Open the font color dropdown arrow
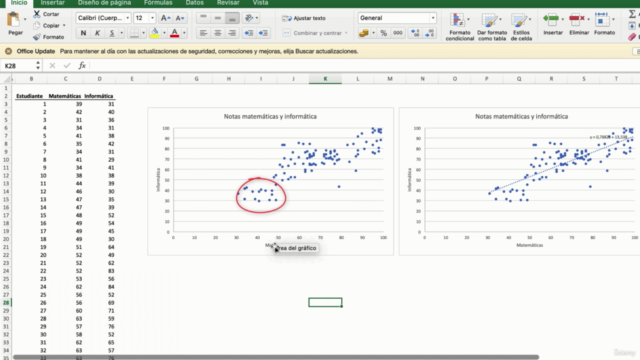Screen dimensions: 640x360 tap(184, 33)
